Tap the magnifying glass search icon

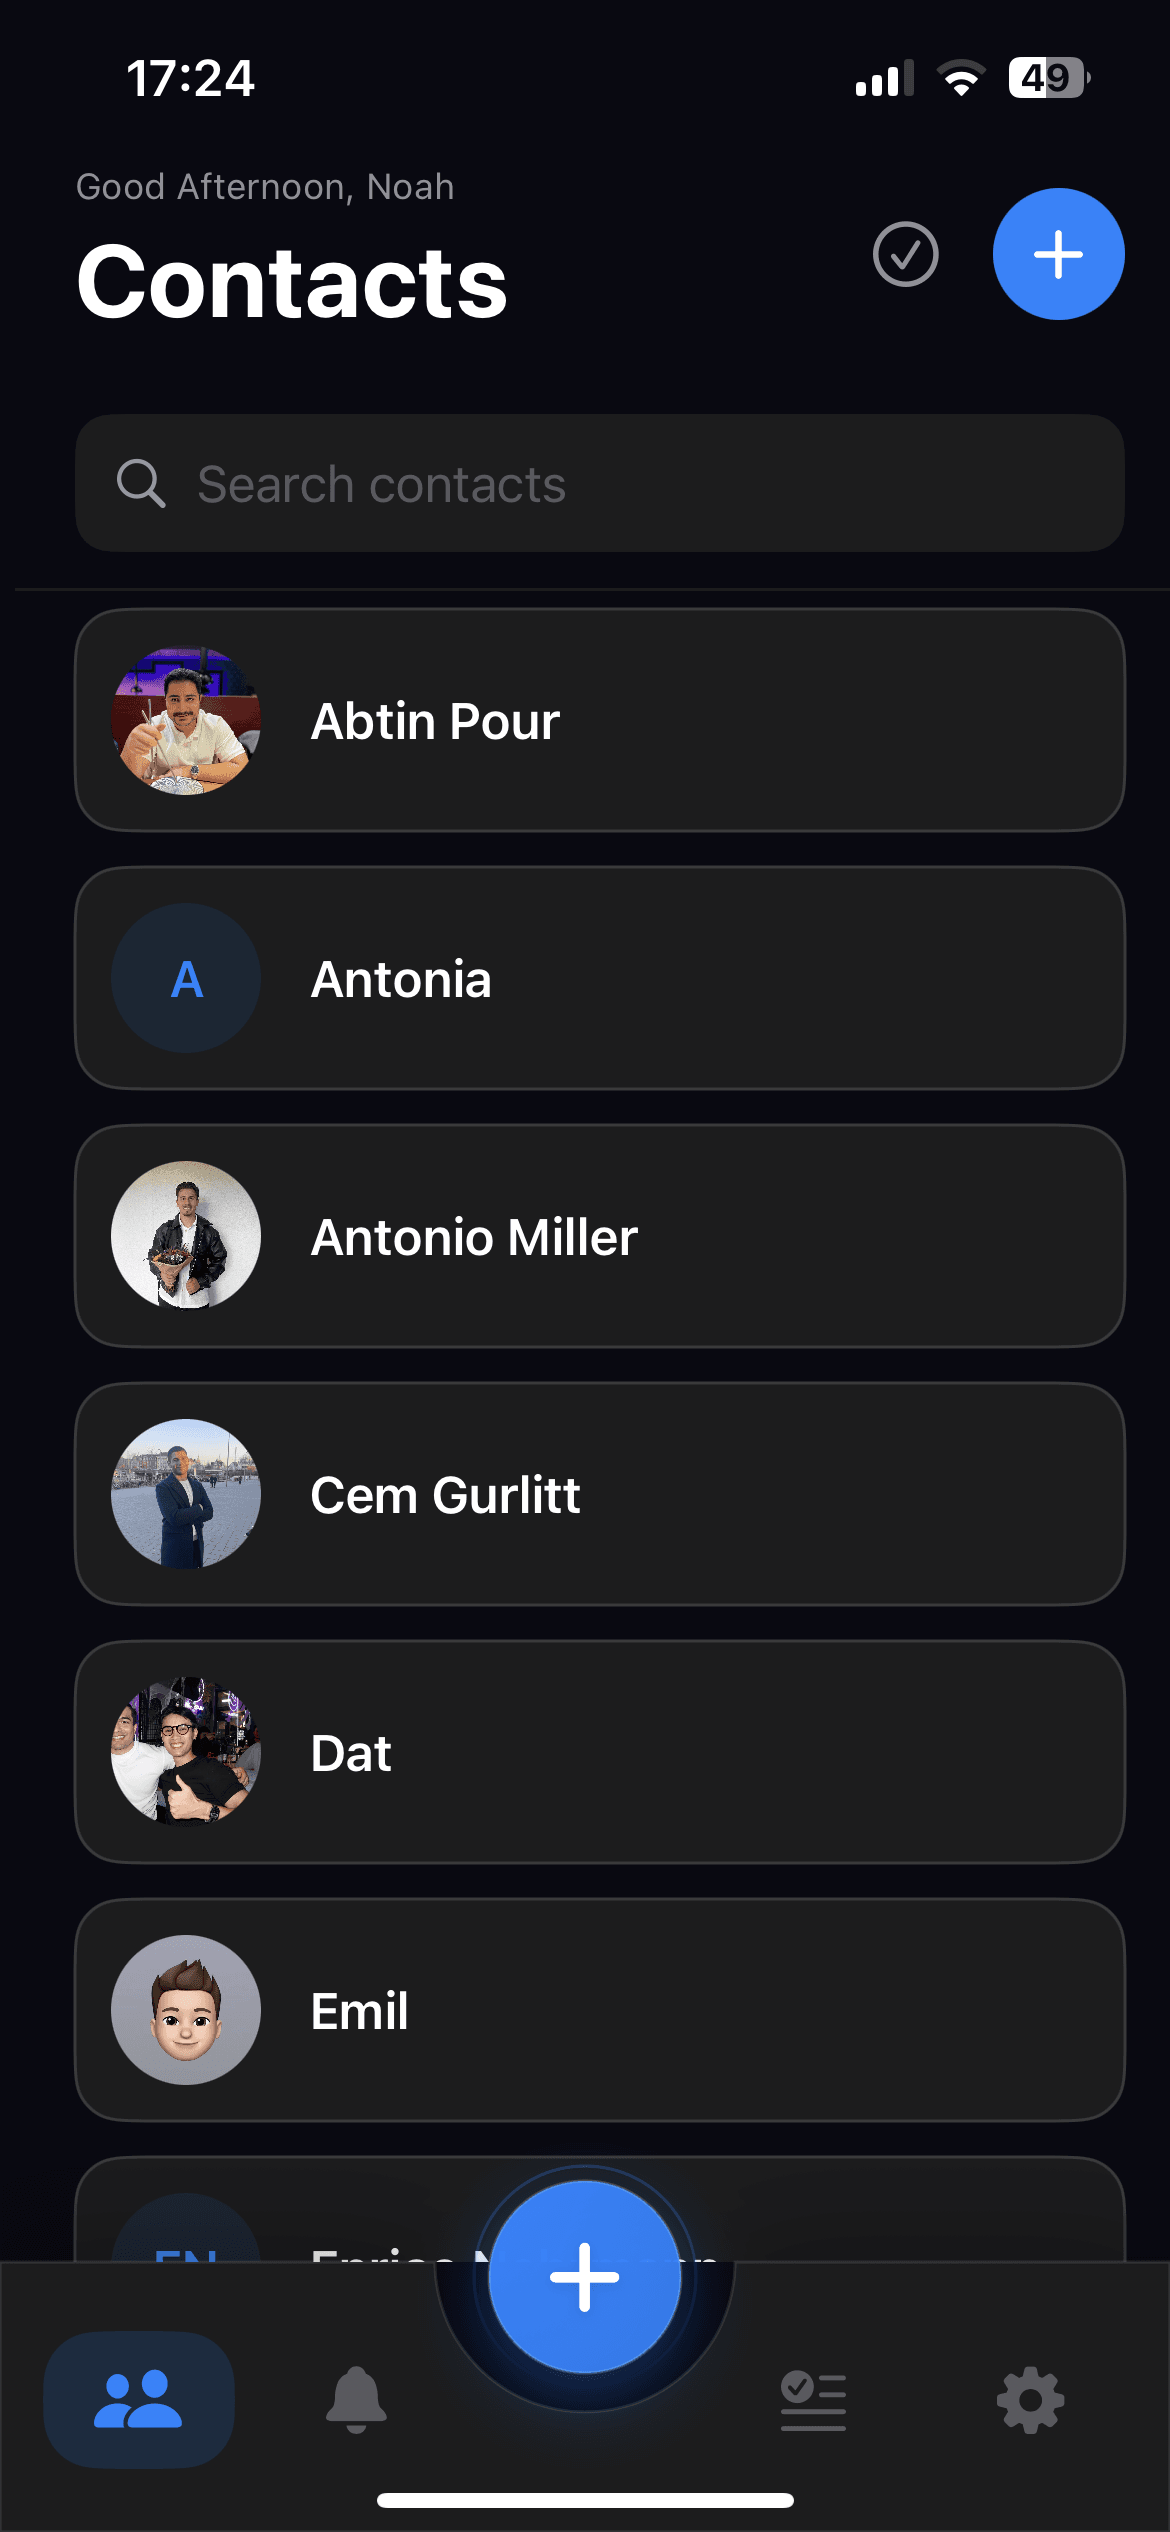[141, 484]
